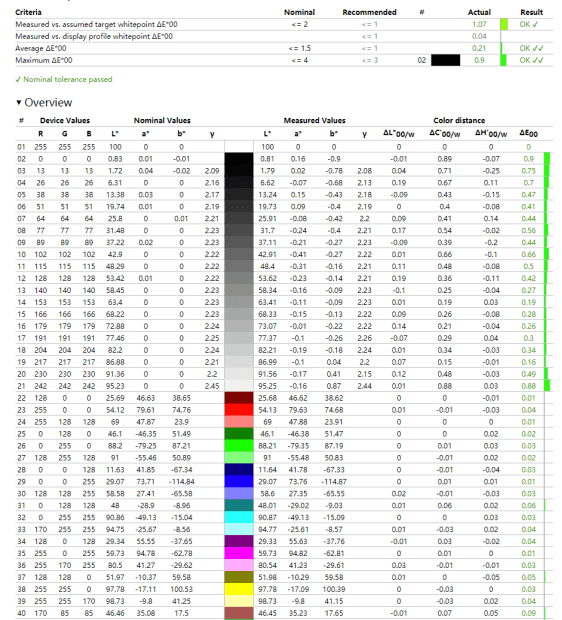Select the purple swatch of row 34

point(239,541)
